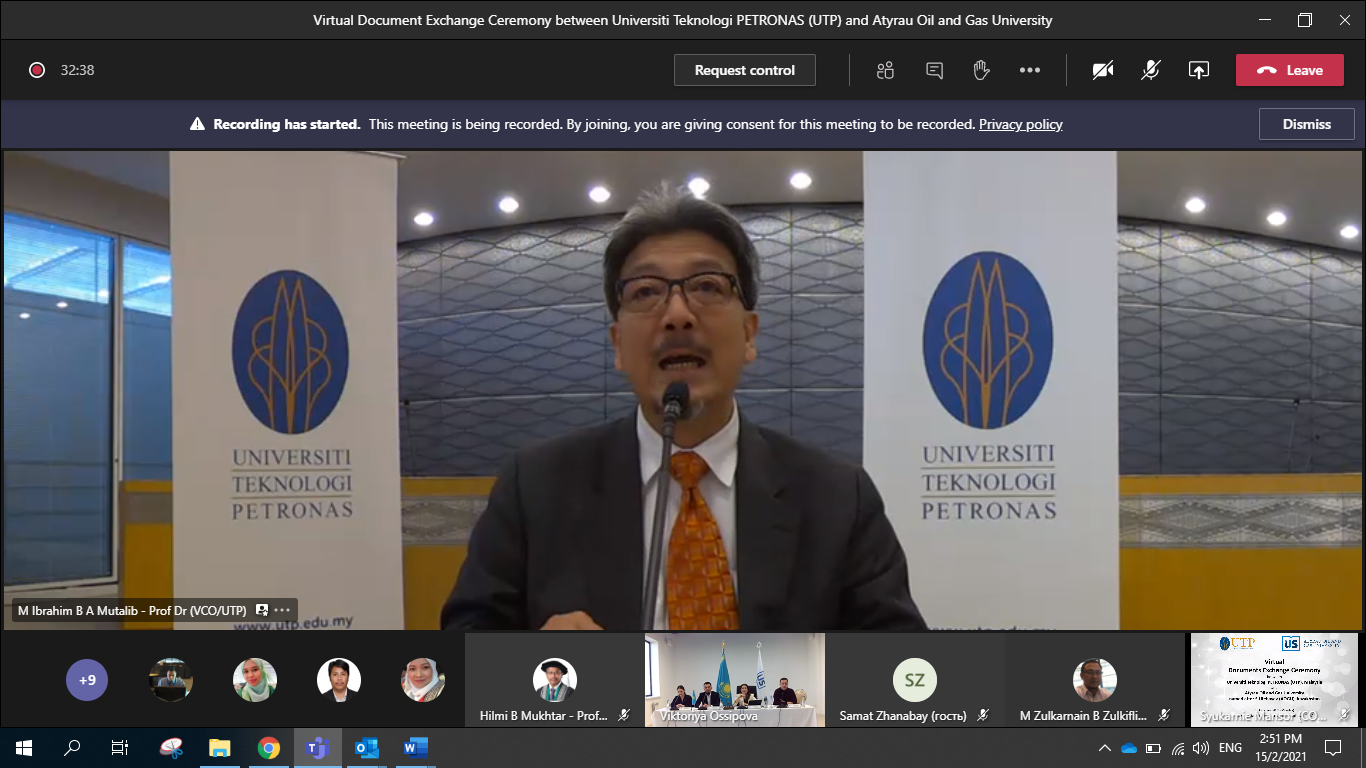Turn on your camera
This screenshot has width=1366, height=768.
pos(1102,70)
